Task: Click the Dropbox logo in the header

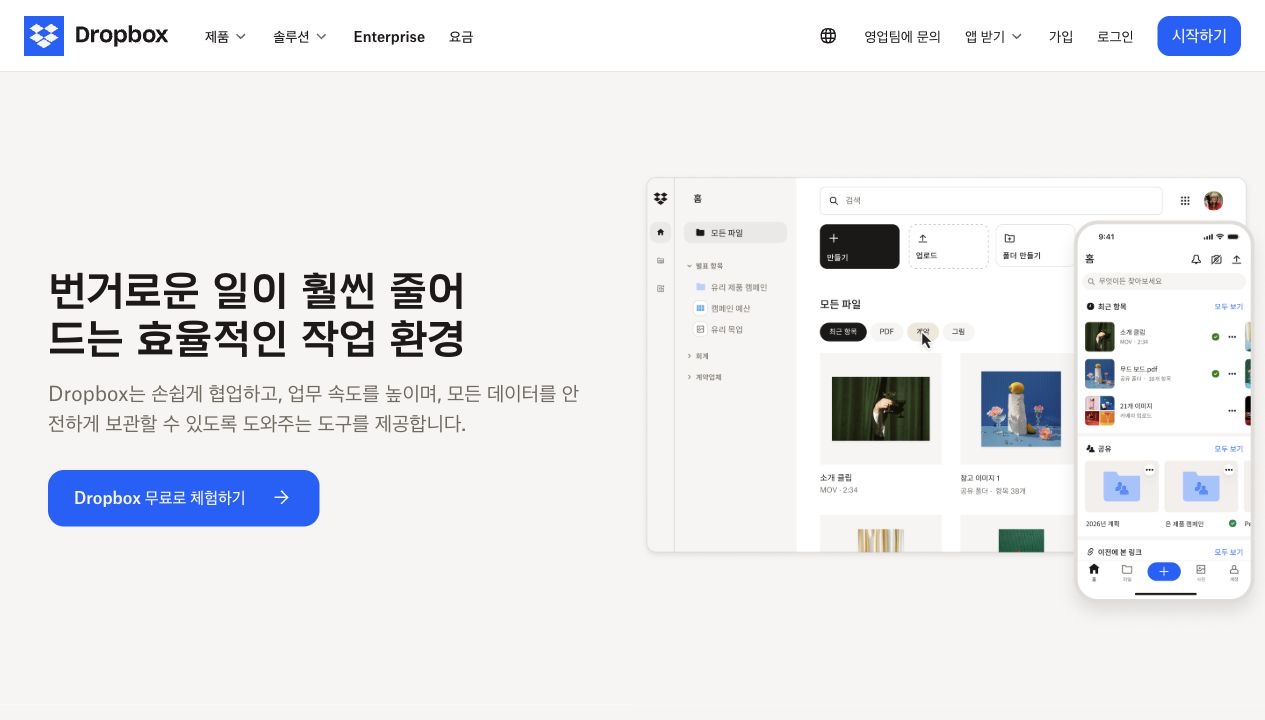Action: click(96, 36)
